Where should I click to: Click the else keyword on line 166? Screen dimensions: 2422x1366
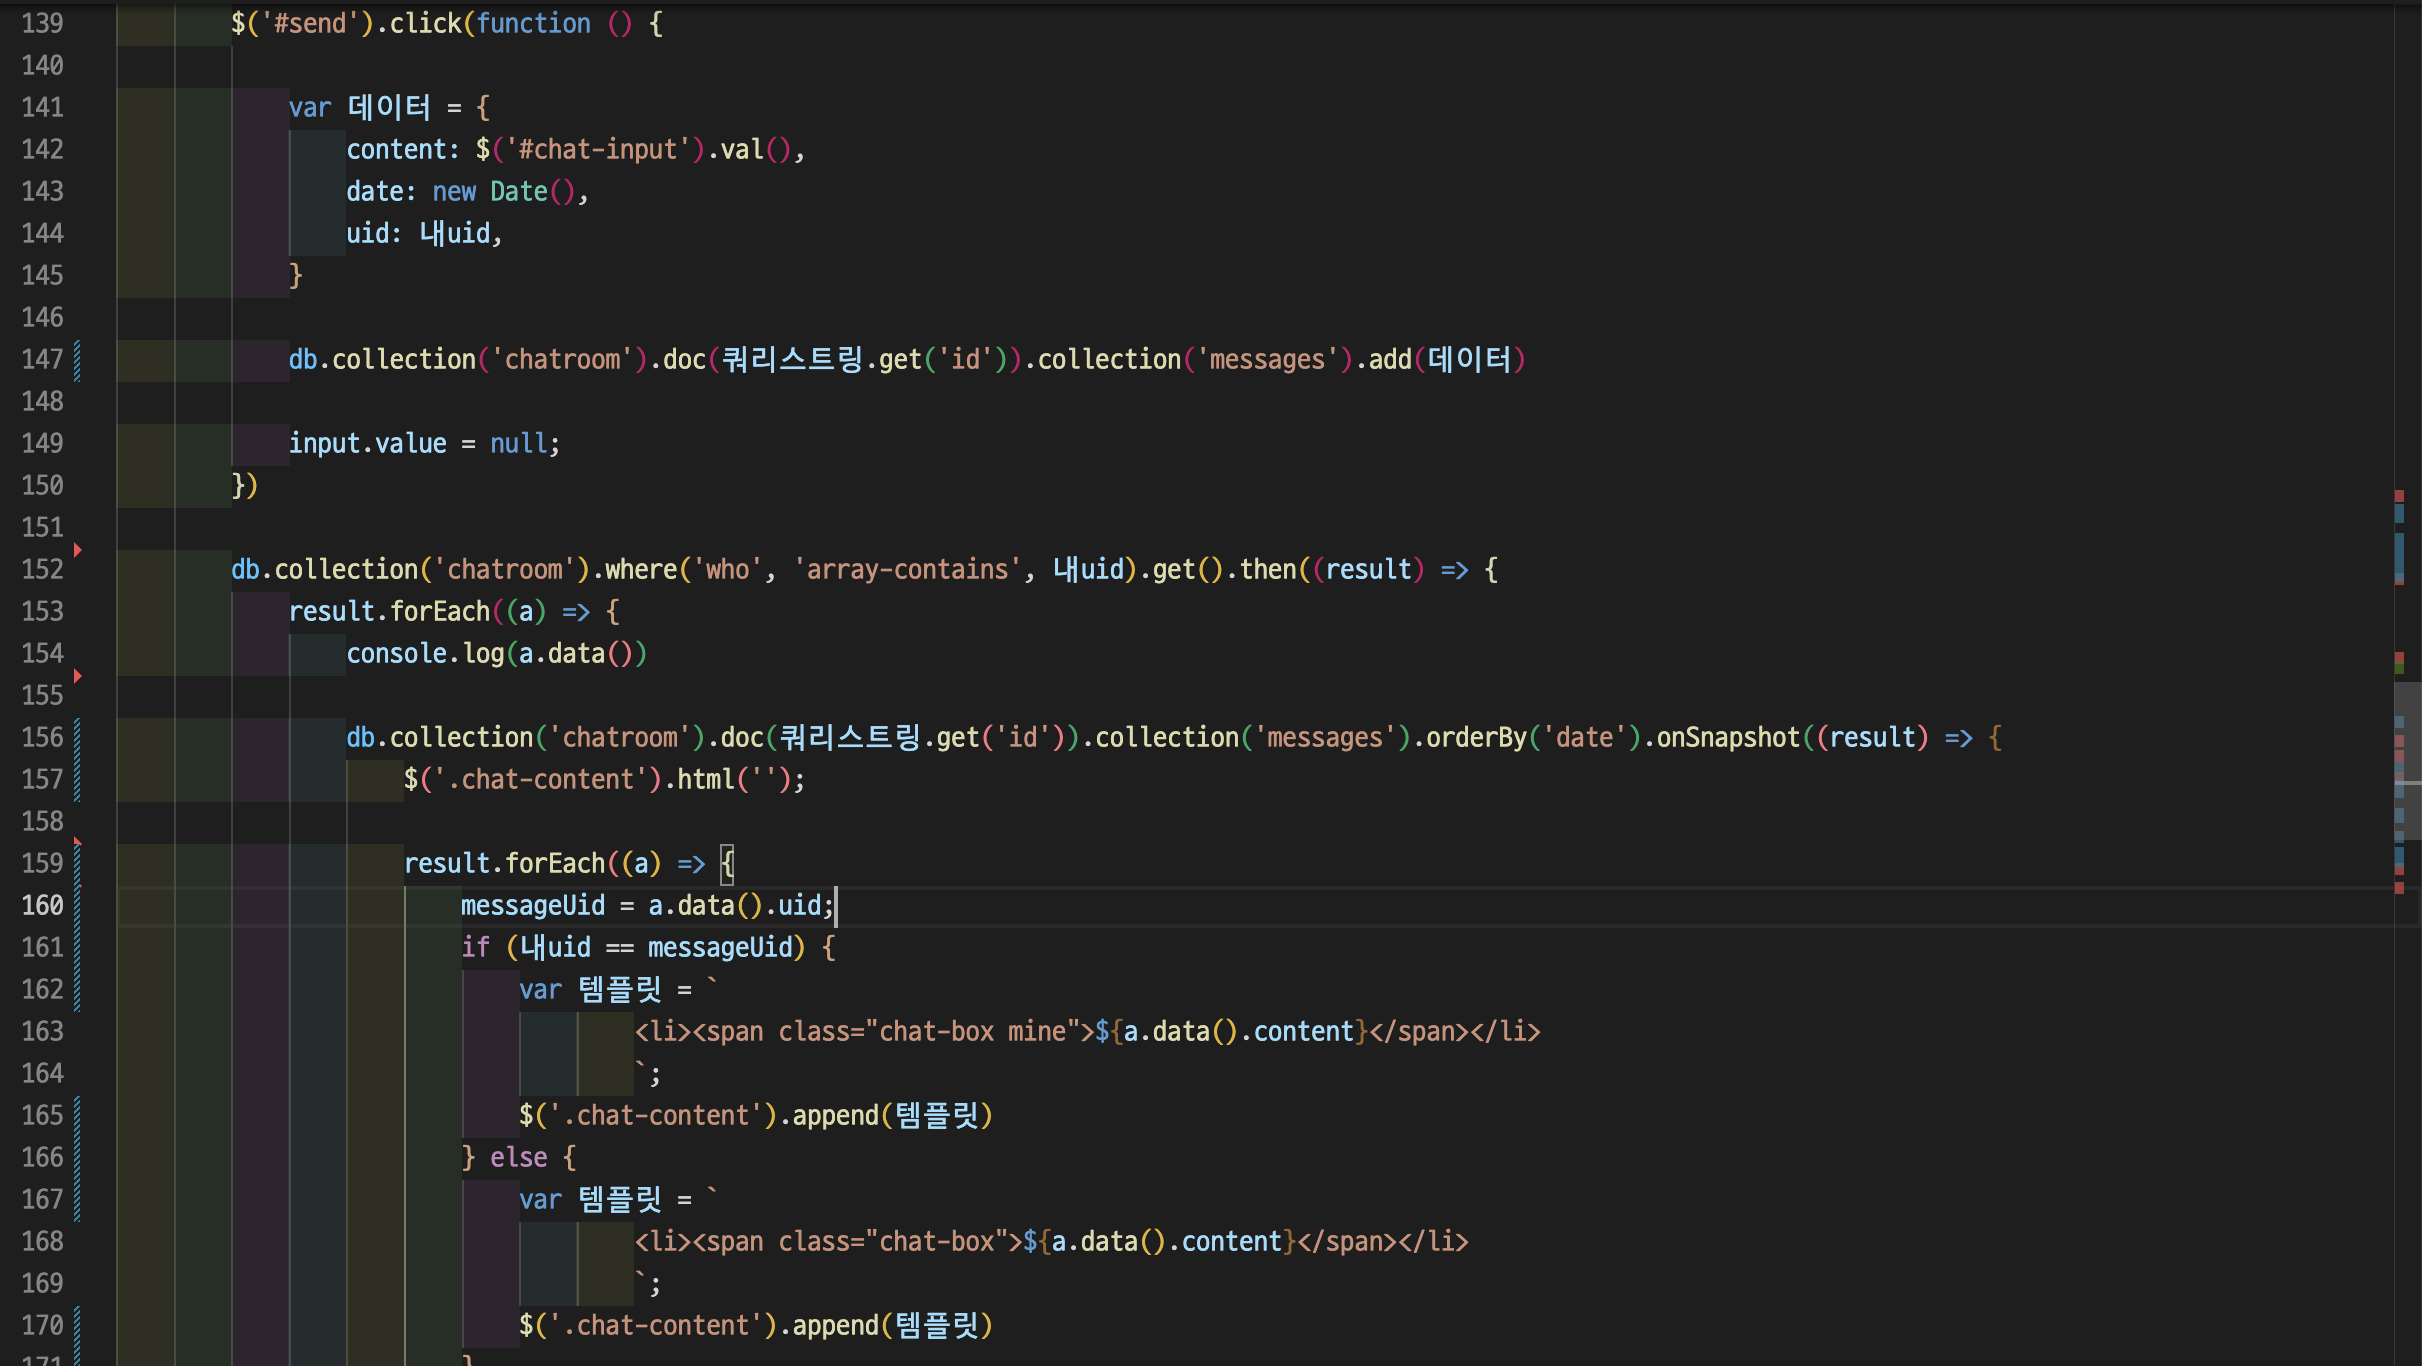point(518,1158)
